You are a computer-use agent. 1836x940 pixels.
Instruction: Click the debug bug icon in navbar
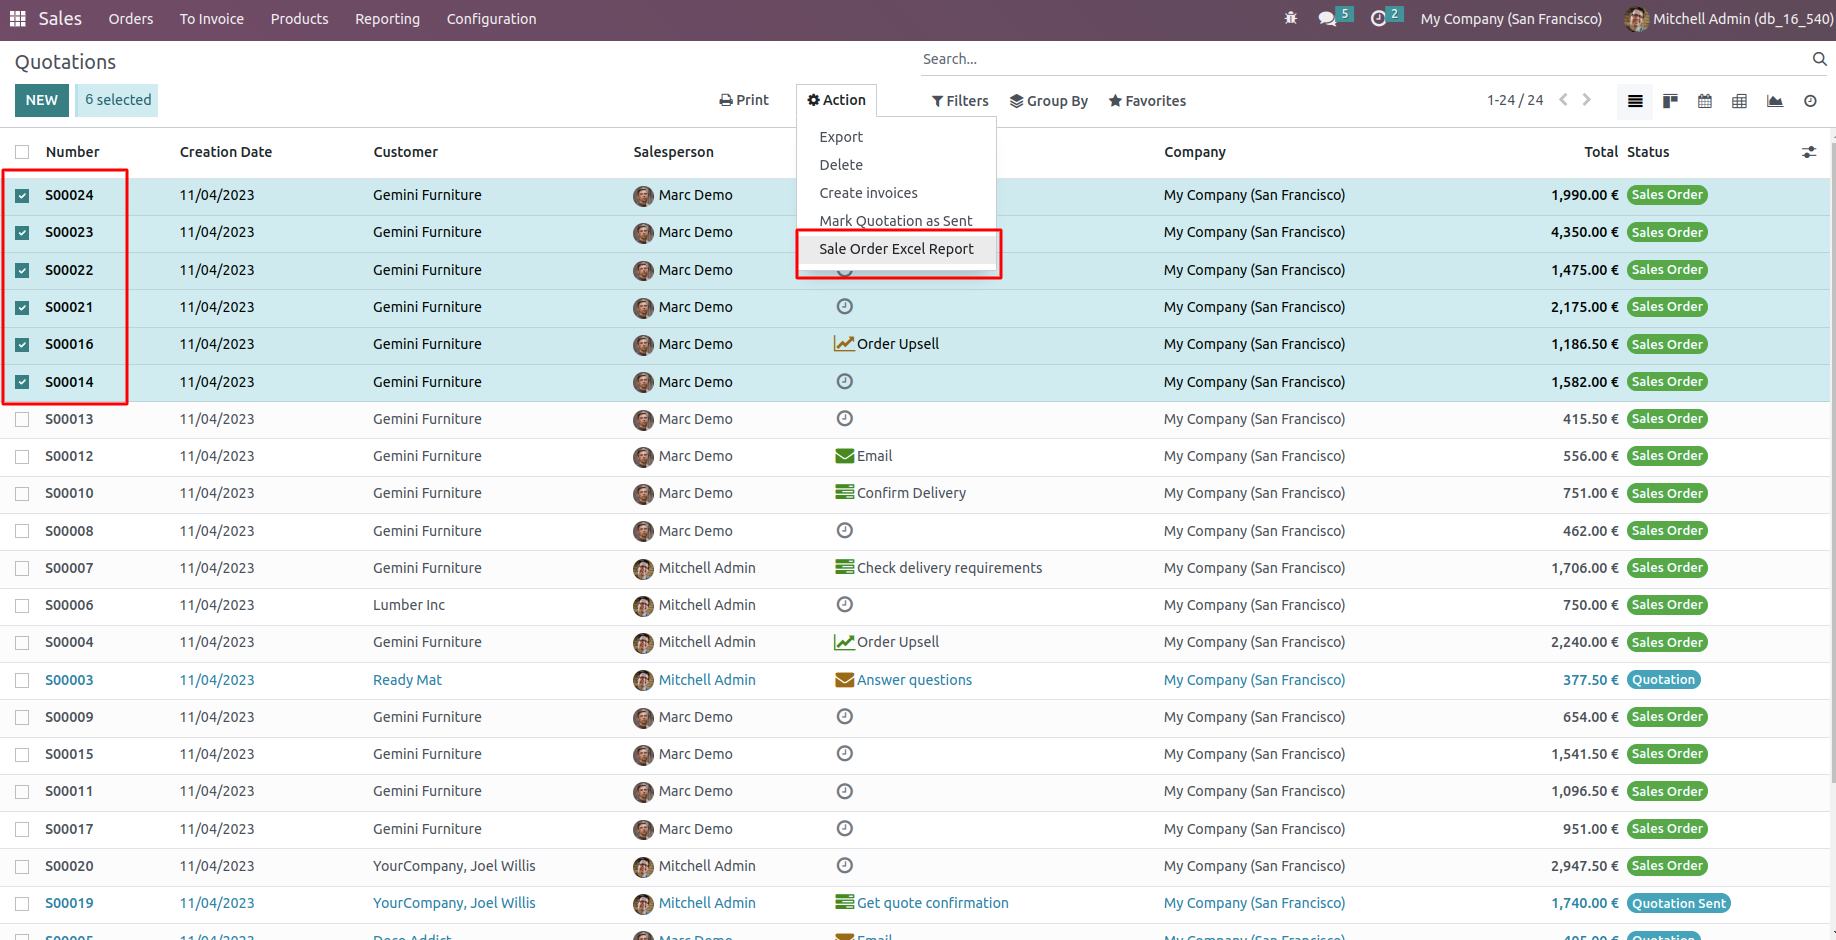[x=1291, y=19]
